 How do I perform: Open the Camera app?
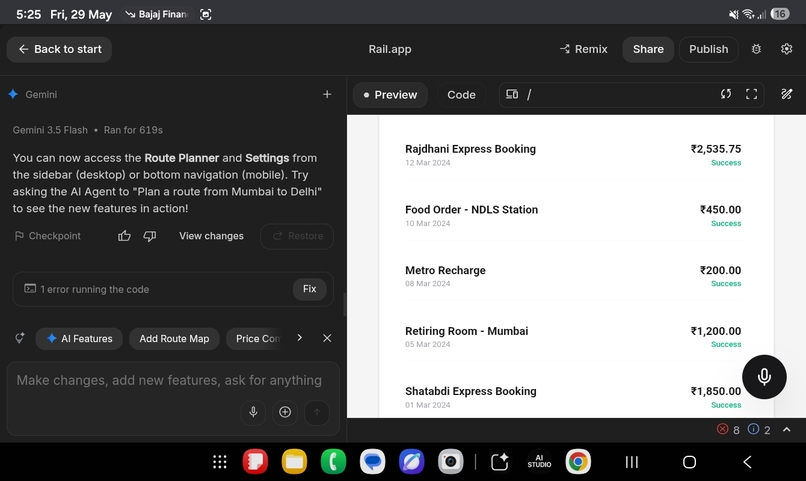(x=450, y=461)
